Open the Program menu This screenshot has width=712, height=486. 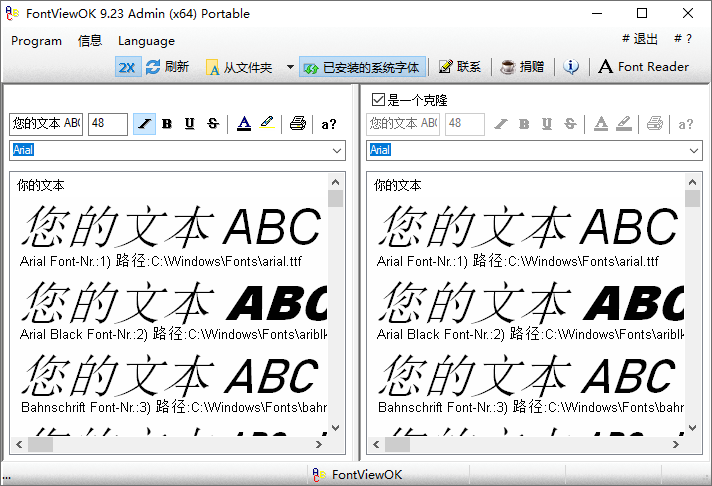[x=36, y=41]
